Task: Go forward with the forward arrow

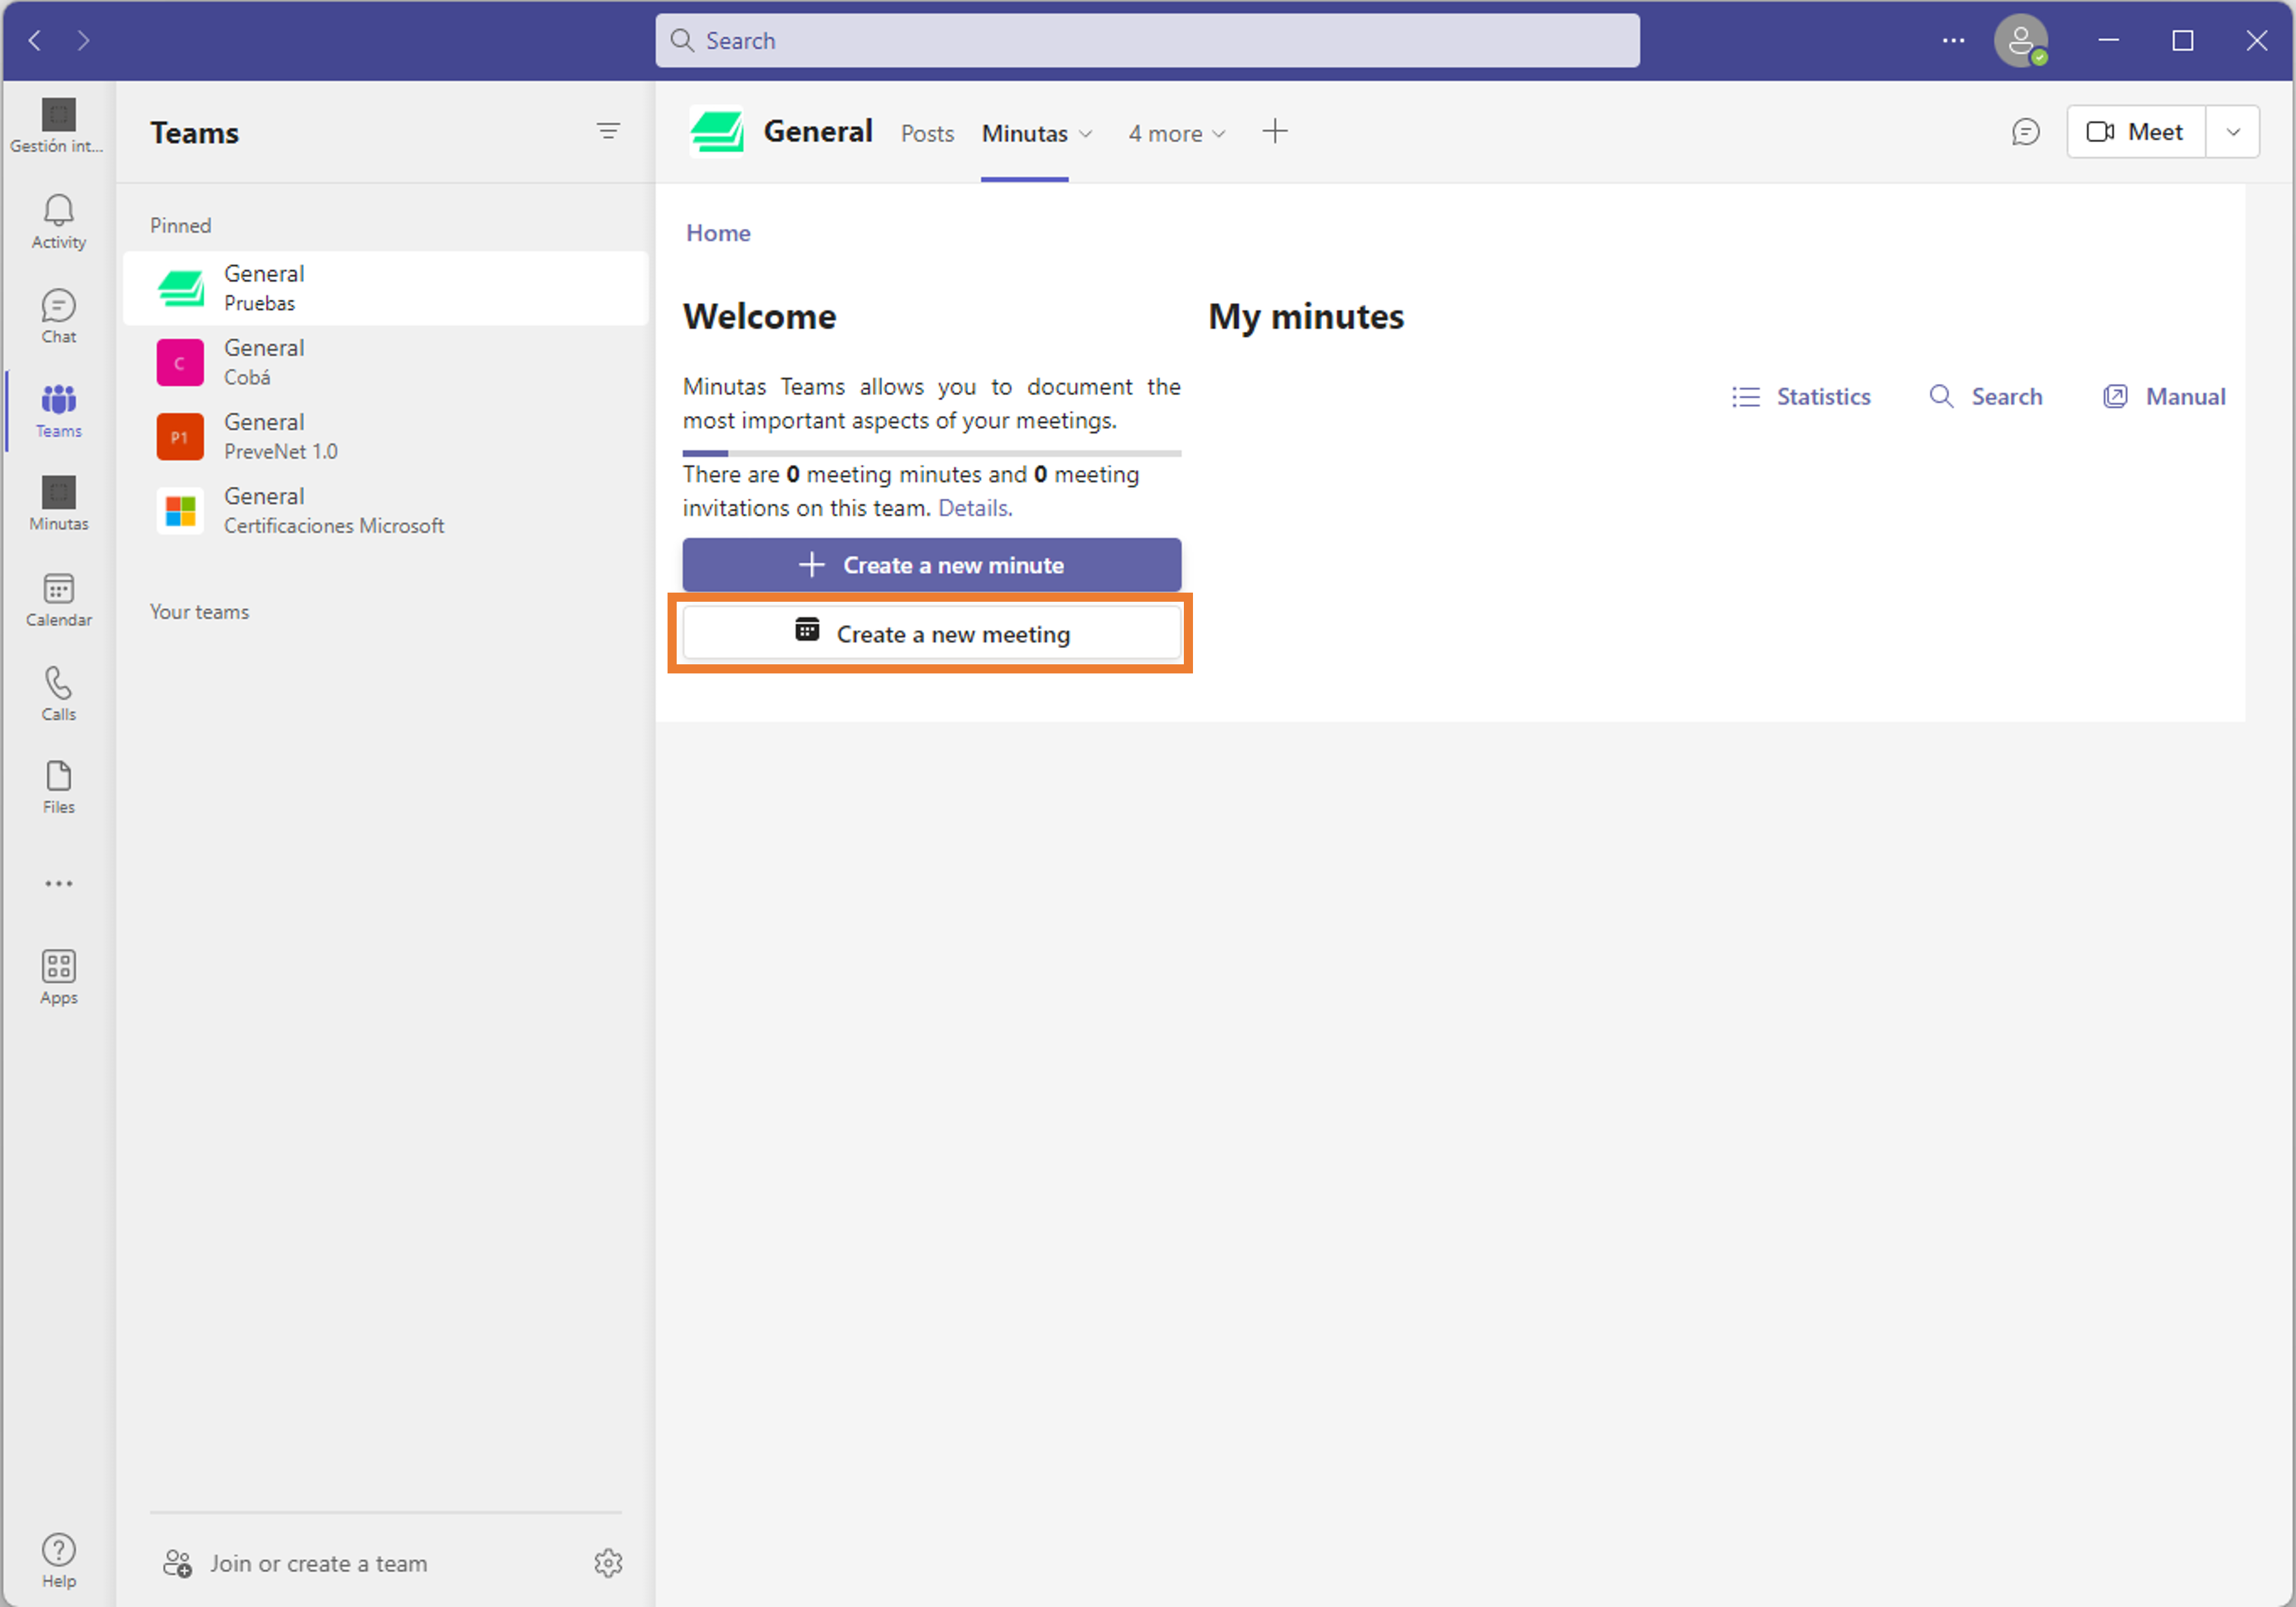Action: tap(83, 40)
